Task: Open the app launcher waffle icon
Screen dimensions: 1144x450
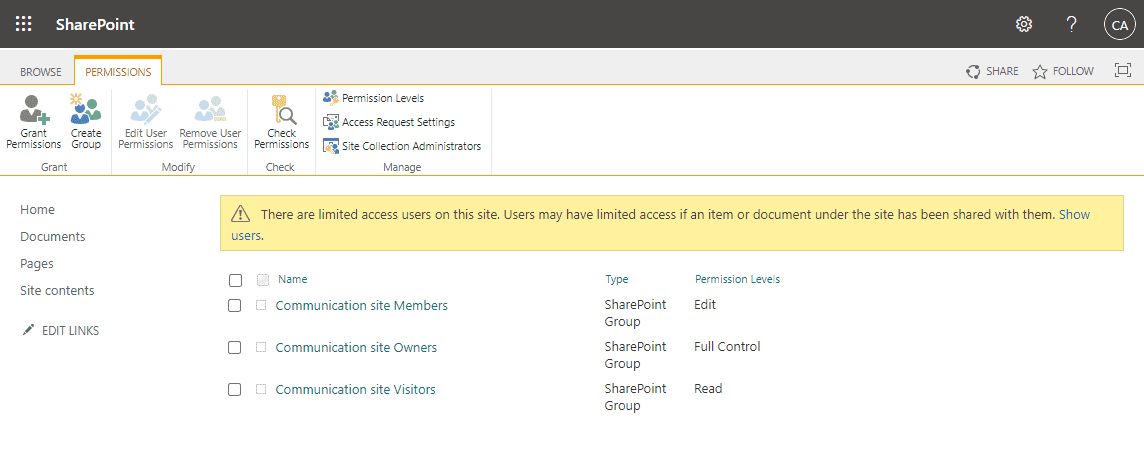Action: point(23,24)
